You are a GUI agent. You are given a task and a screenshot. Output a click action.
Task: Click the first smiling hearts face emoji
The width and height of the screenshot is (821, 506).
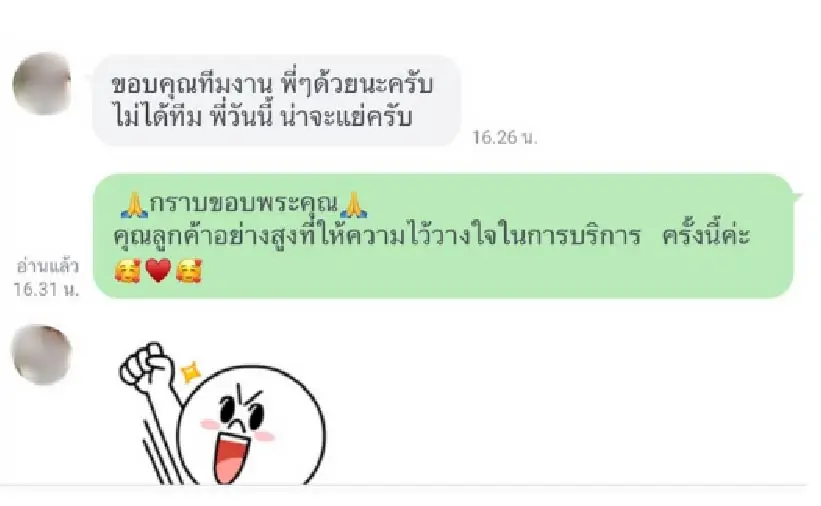click(x=128, y=271)
